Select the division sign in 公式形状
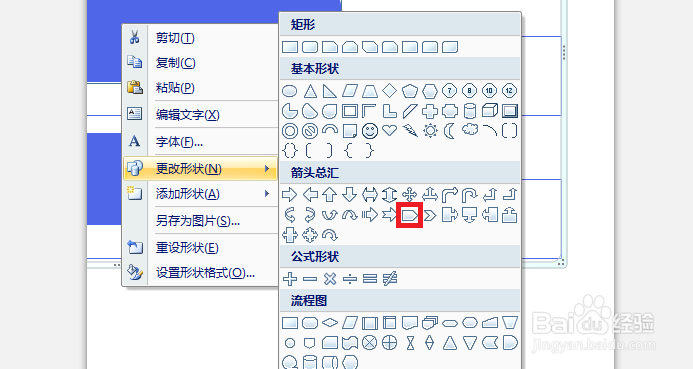 pos(350,279)
